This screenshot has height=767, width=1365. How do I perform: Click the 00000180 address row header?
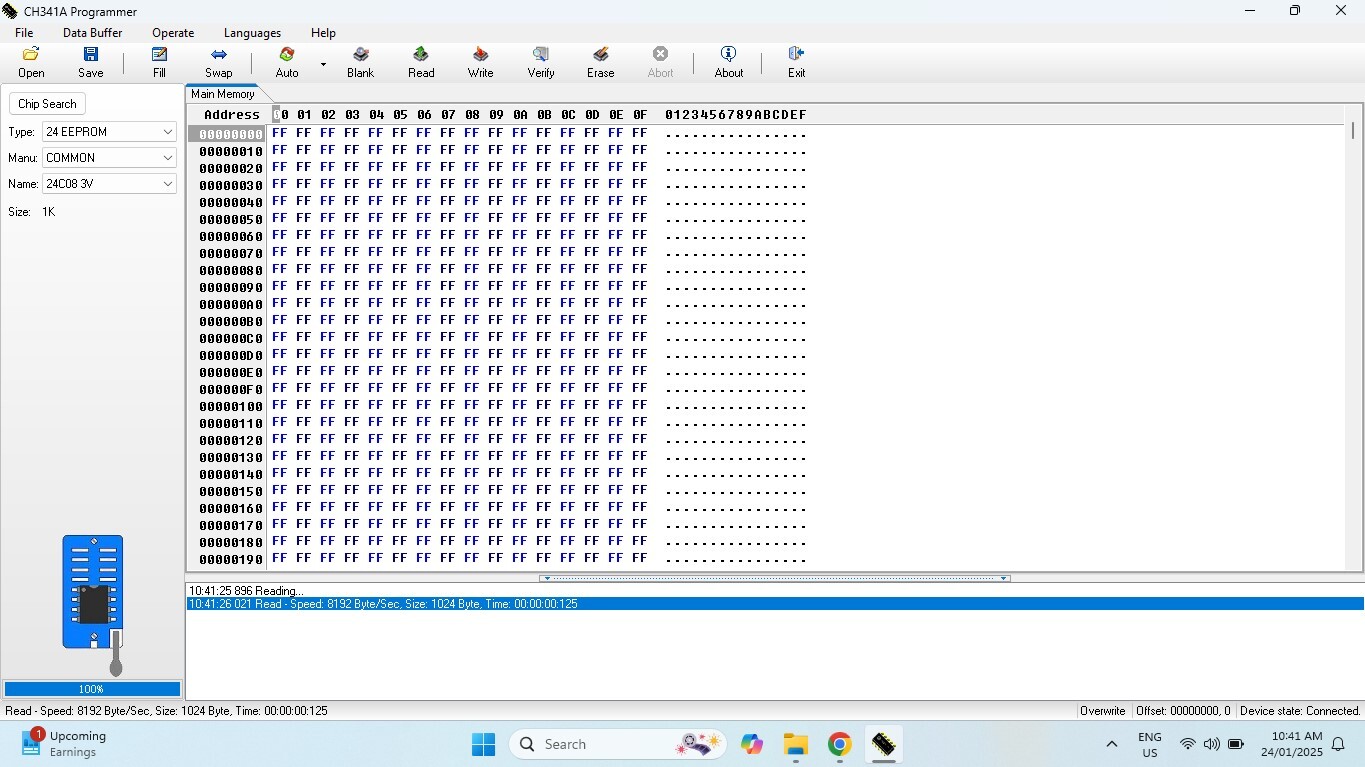click(230, 542)
